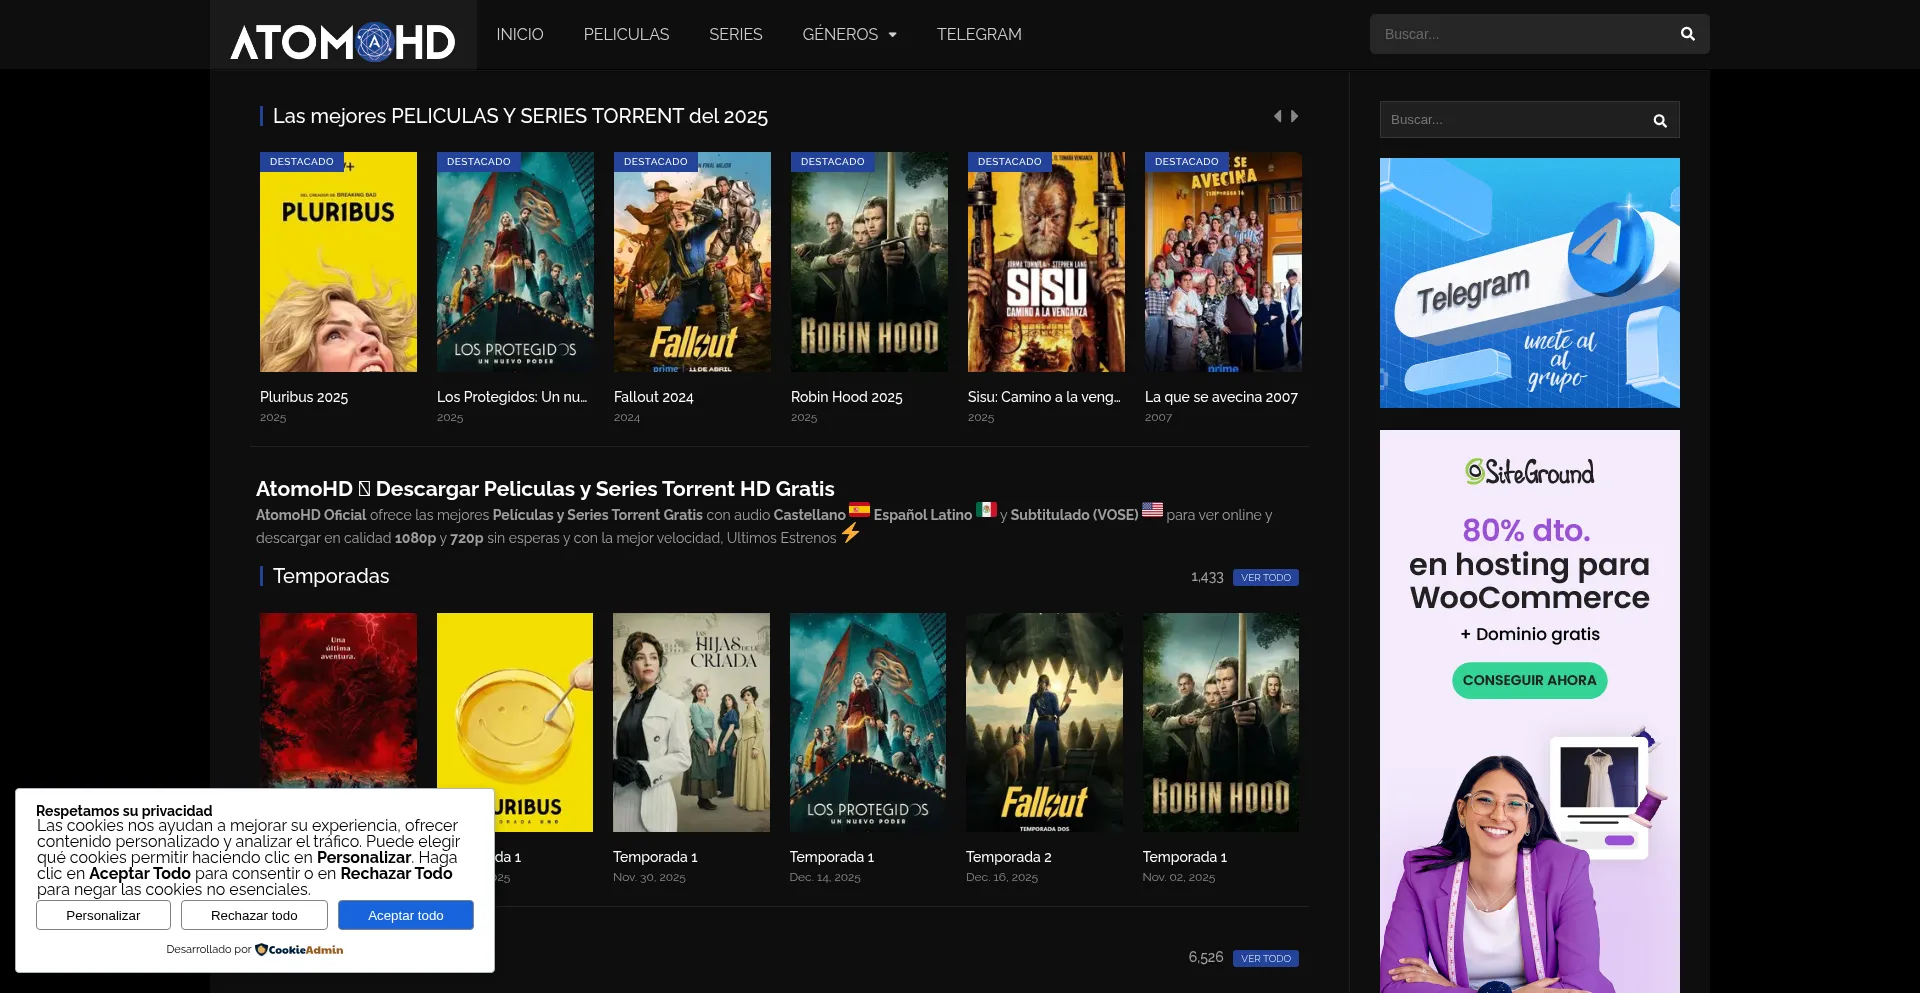The width and height of the screenshot is (1920, 993).
Task: Click the header Buscar input field
Action: (x=1520, y=34)
